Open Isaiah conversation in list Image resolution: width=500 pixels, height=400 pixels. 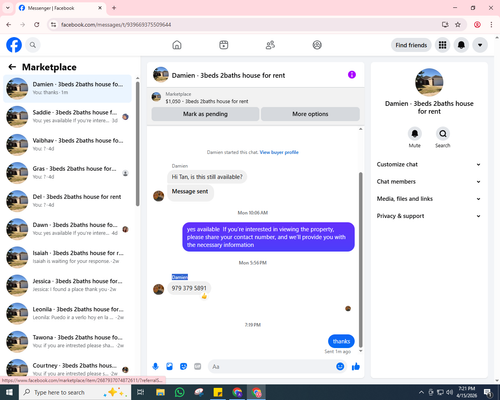[67, 257]
